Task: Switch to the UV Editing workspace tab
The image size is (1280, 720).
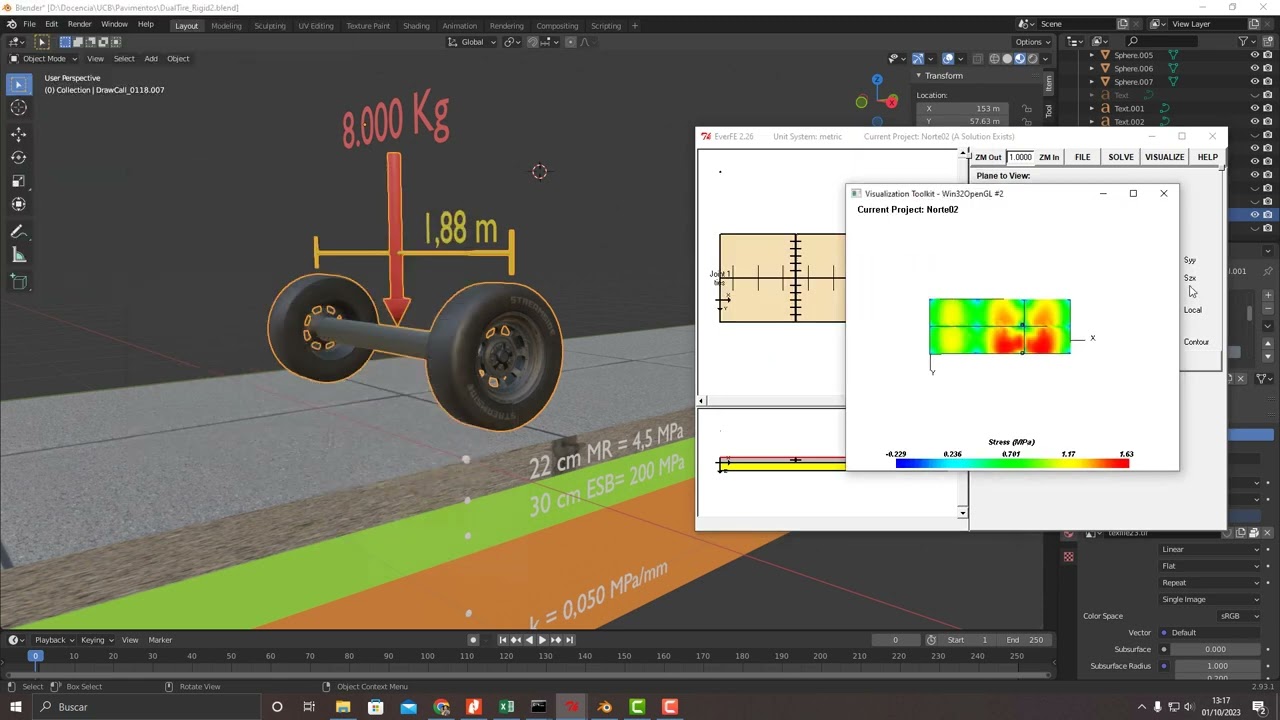Action: tap(316, 26)
